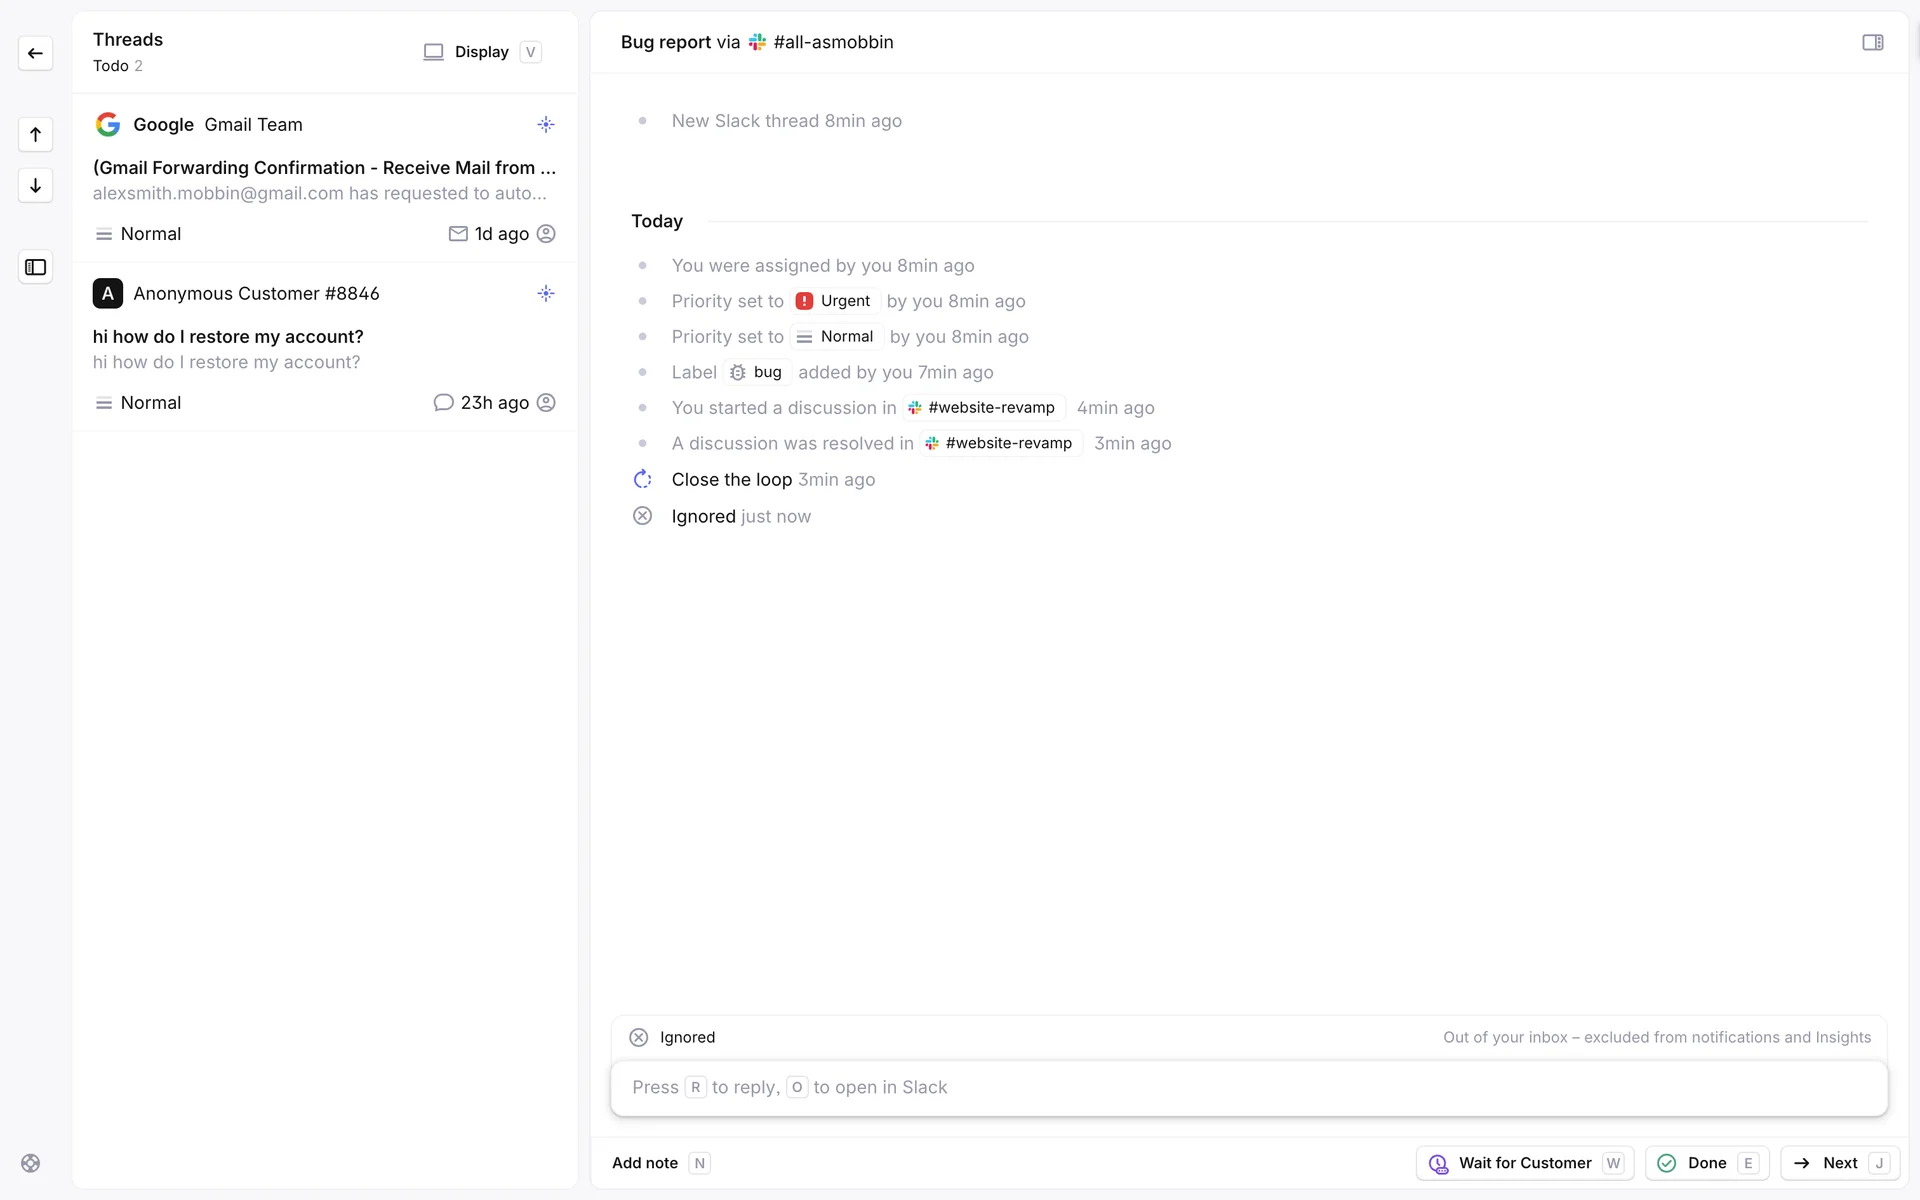Click the Wait for Customer button

tap(1524, 1163)
